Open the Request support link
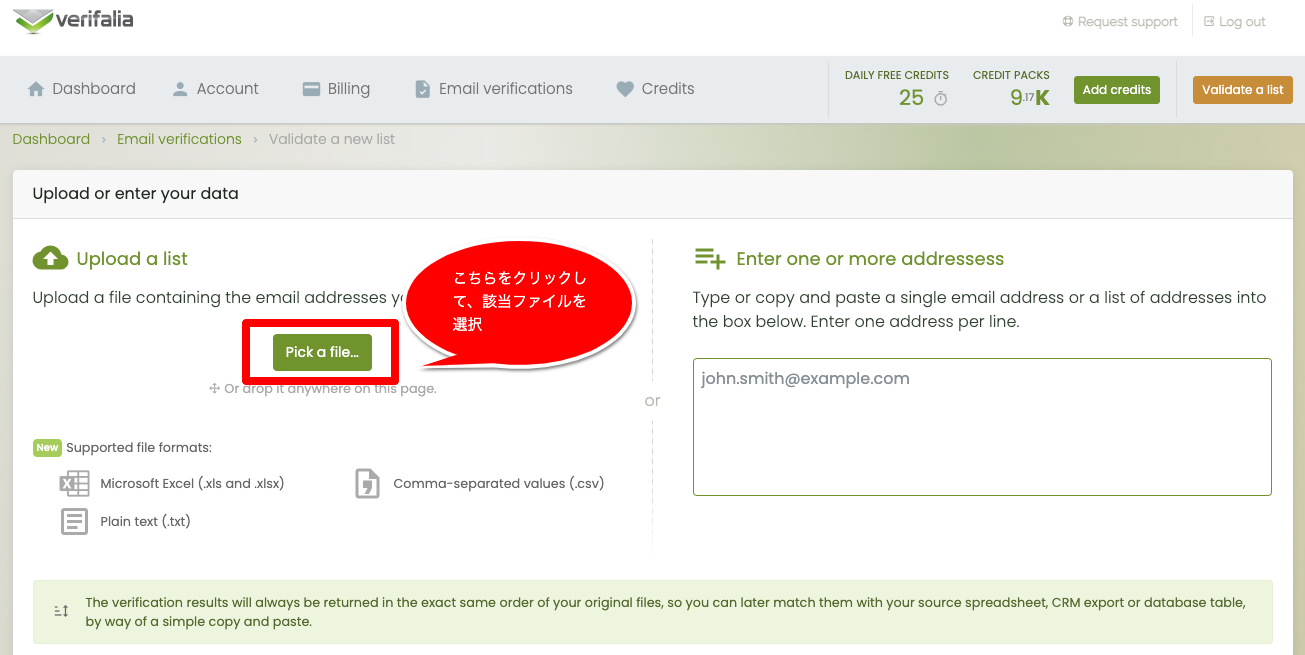This screenshot has width=1305, height=655. (1120, 21)
